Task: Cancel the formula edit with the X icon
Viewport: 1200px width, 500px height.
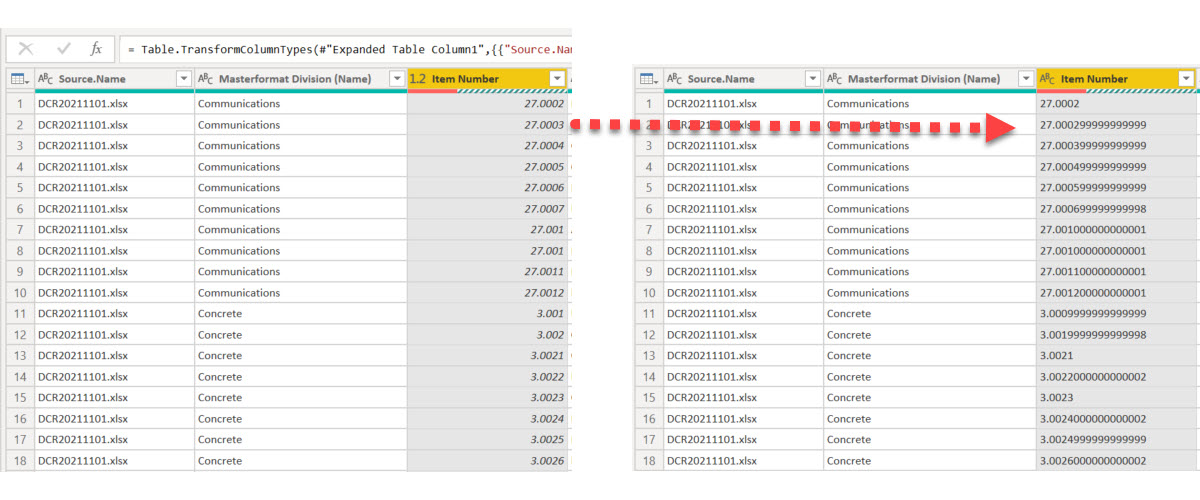Action: pos(26,48)
